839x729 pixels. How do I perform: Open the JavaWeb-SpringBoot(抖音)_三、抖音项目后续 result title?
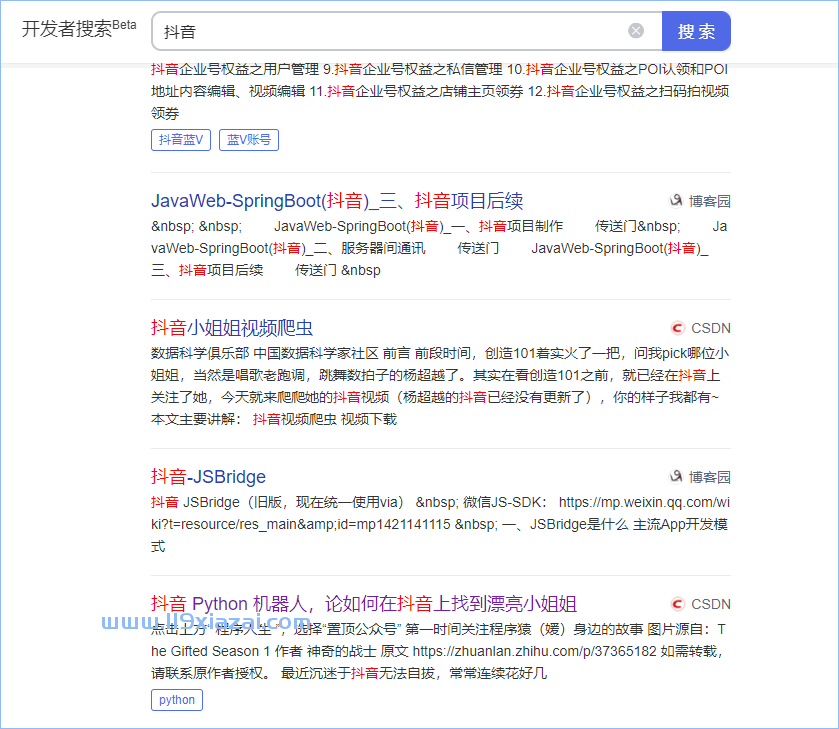point(337,201)
